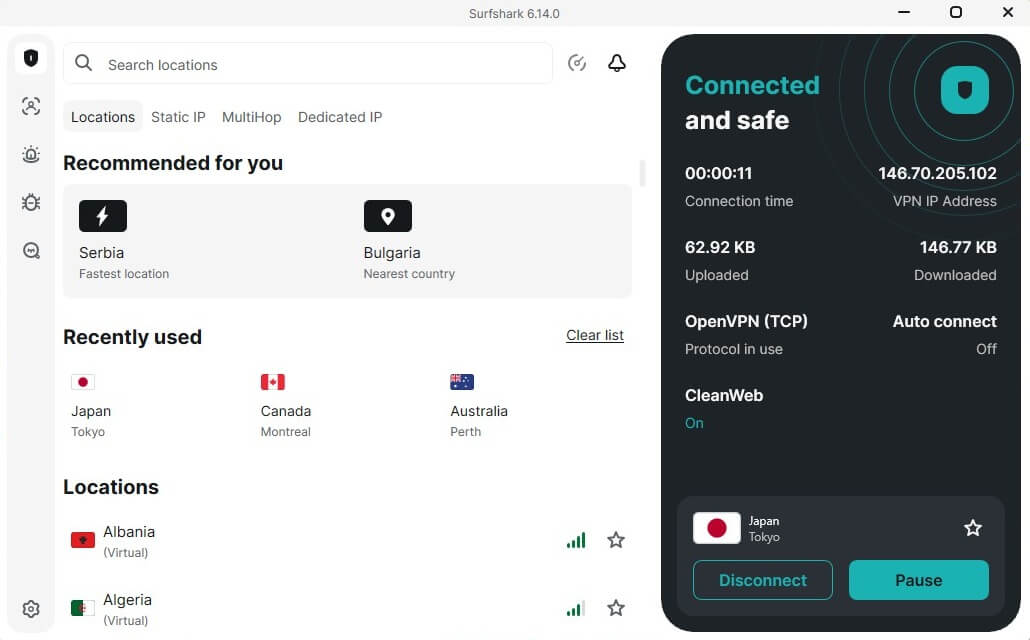The width and height of the screenshot is (1030, 640).
Task: Pause the VPN connection
Action: point(918,580)
